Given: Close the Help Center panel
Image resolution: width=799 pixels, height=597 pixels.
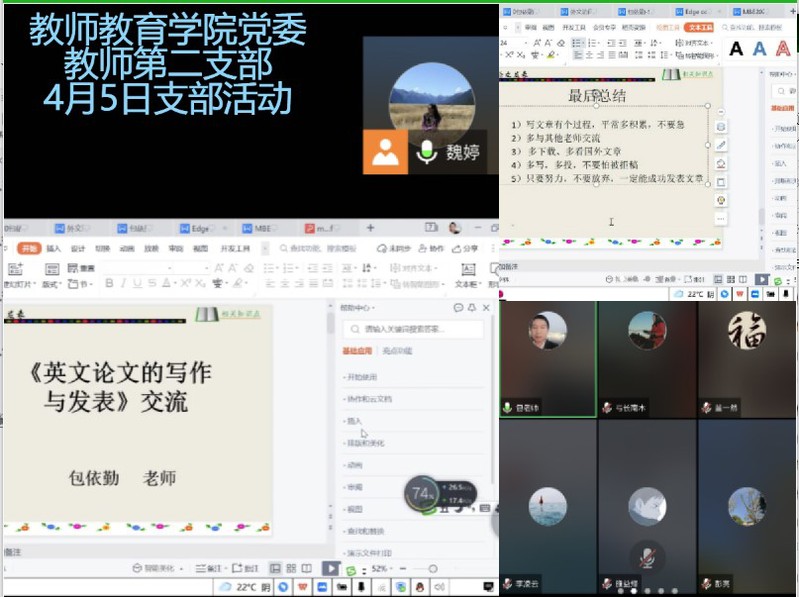Looking at the screenshot, I should coord(486,308).
